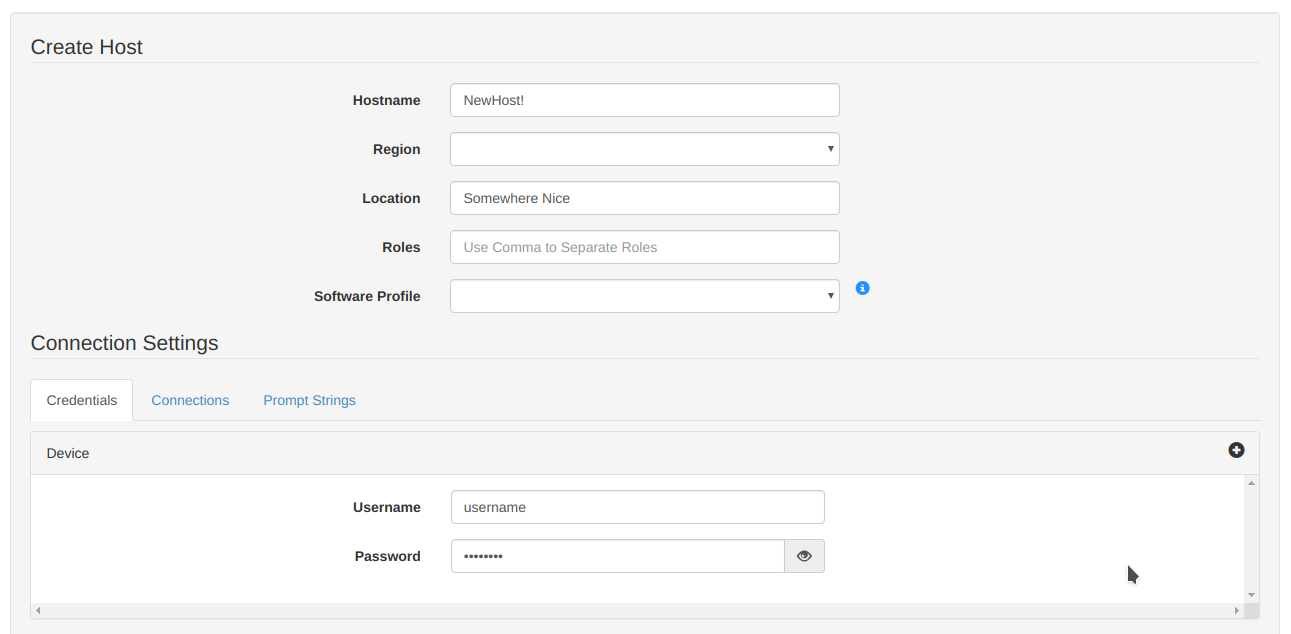
Task: Click the Device panel header
Action: tap(600, 453)
